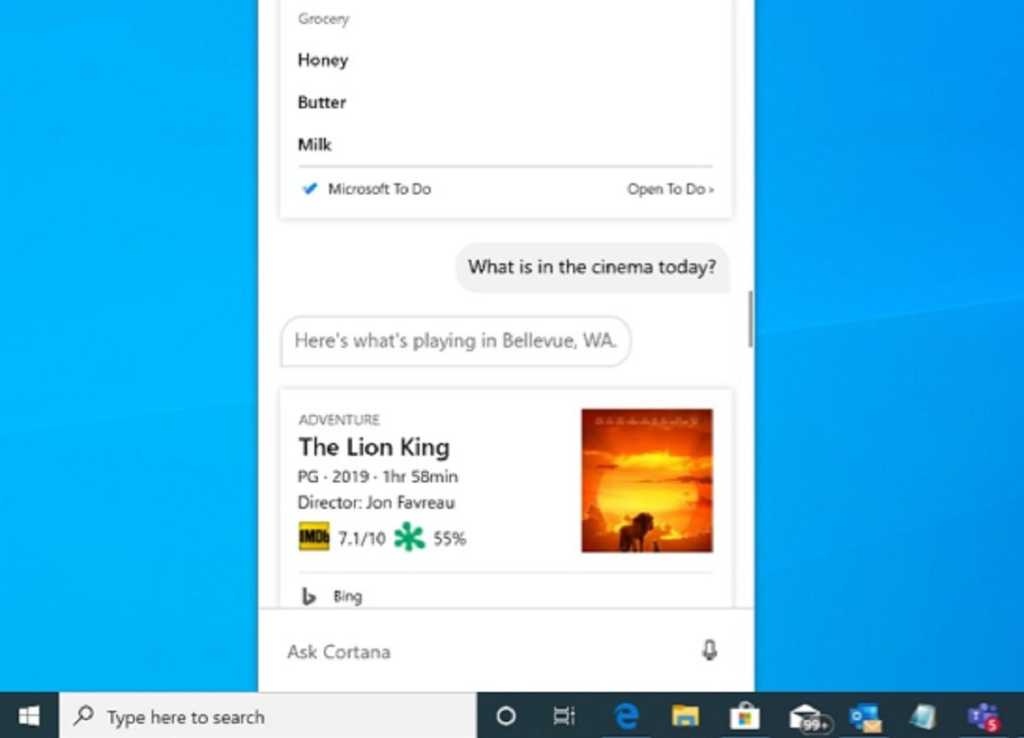Click the 'What is in the cinema today?' message
The image size is (1024, 738).
592,267
